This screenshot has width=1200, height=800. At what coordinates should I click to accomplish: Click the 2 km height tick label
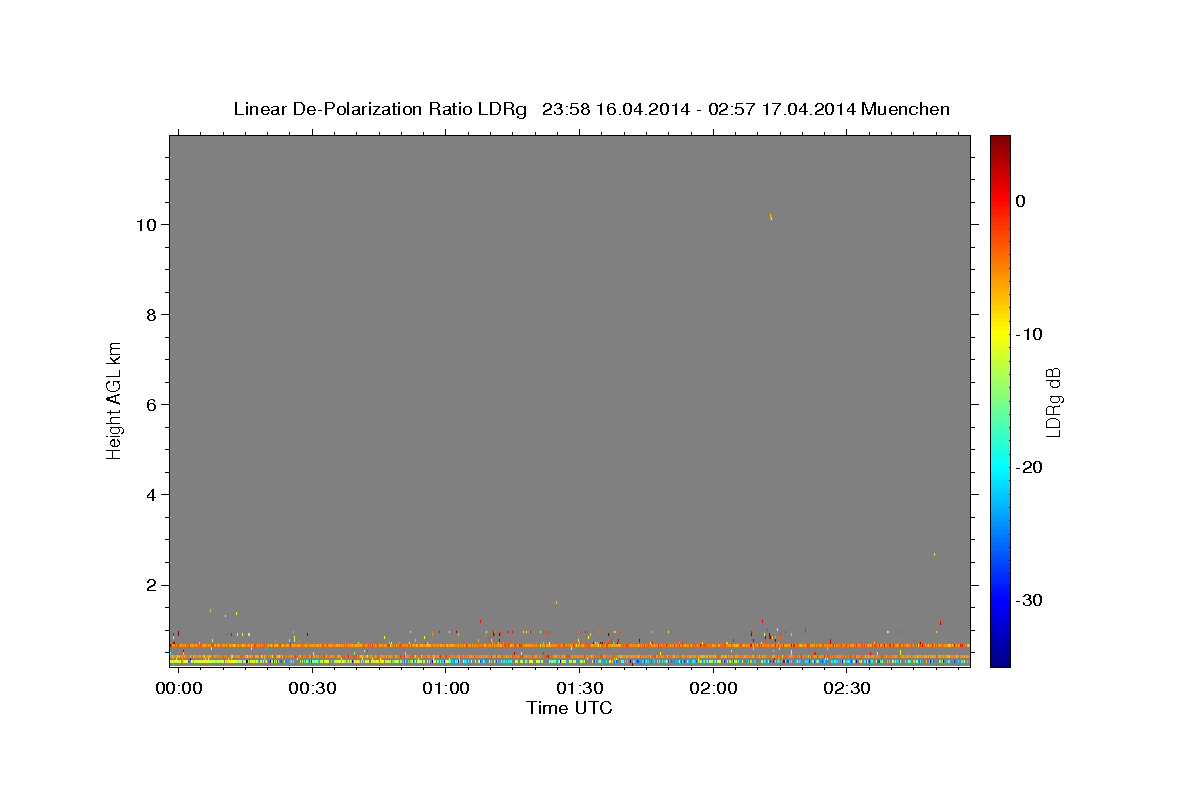pos(151,585)
